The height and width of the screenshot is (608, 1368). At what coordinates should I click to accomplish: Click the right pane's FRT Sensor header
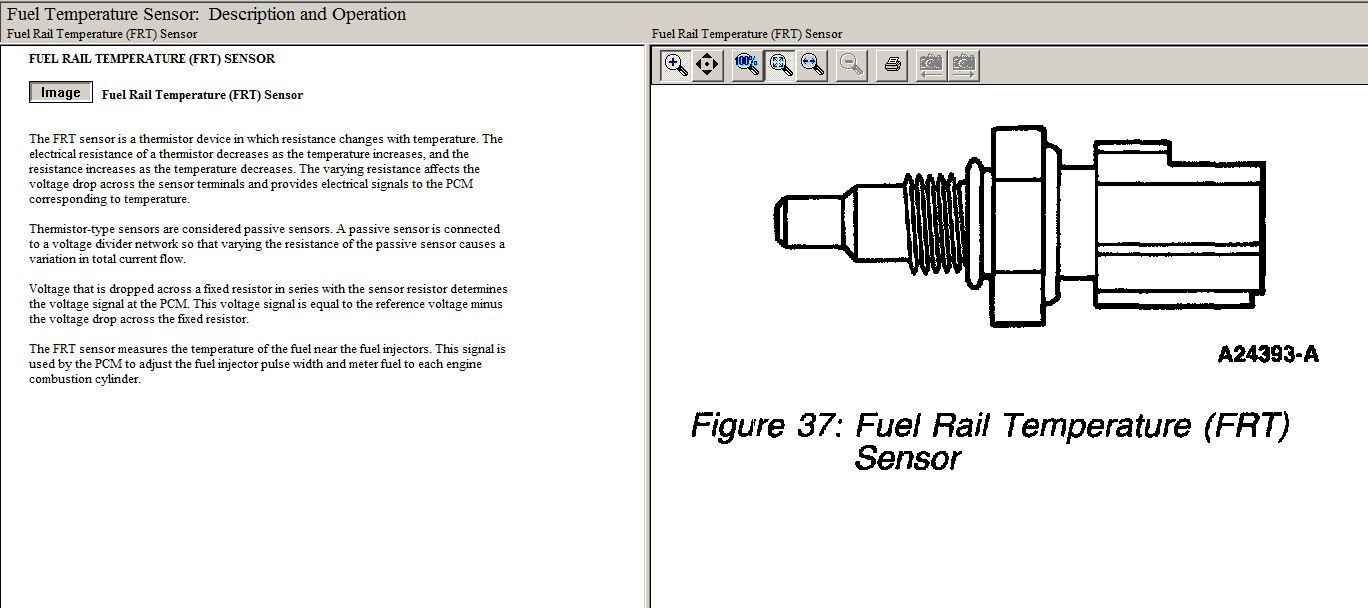click(x=746, y=34)
